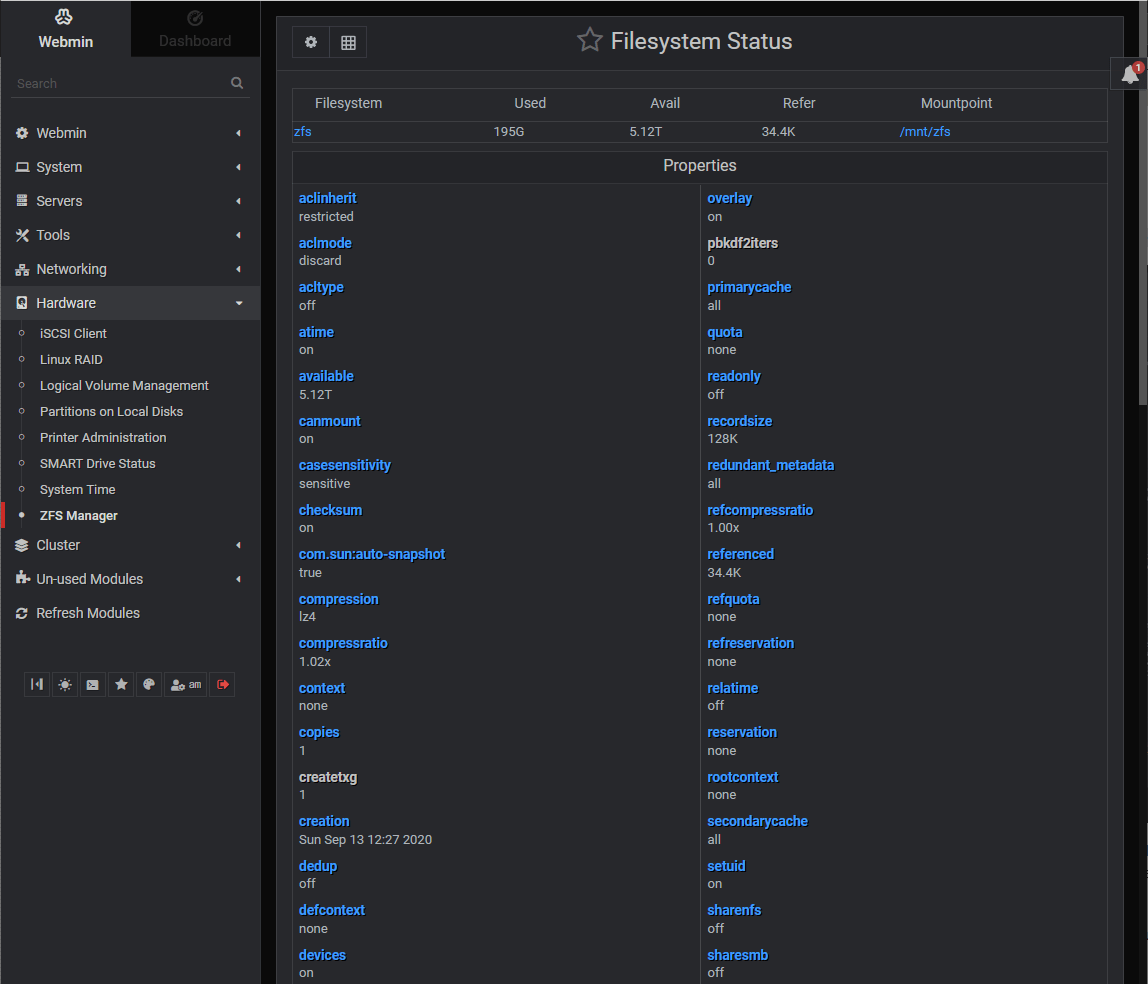
Task: Star the Filesystem Status page as a favorite
Action: tap(589, 41)
